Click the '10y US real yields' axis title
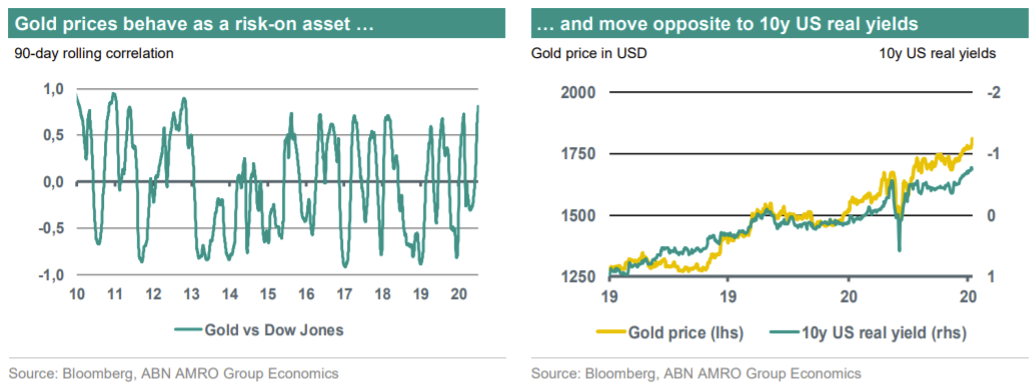 (x=938, y=54)
